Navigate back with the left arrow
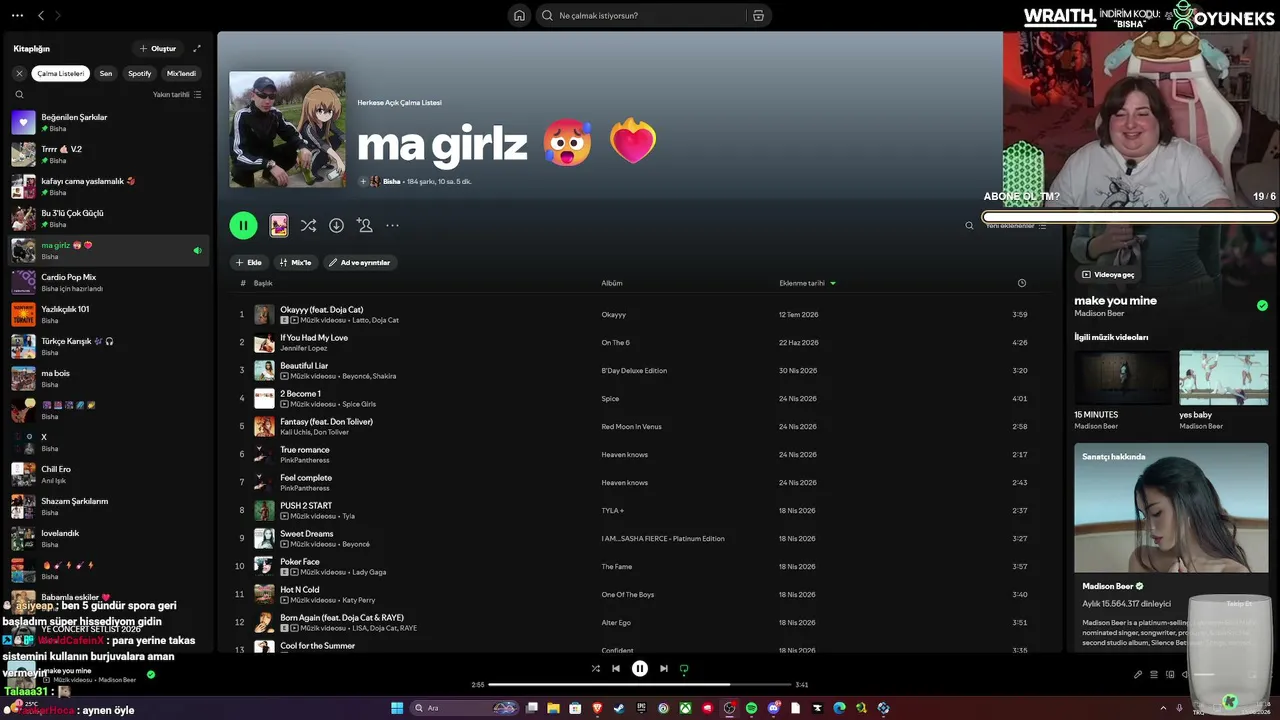 pyautogui.click(x=41, y=15)
